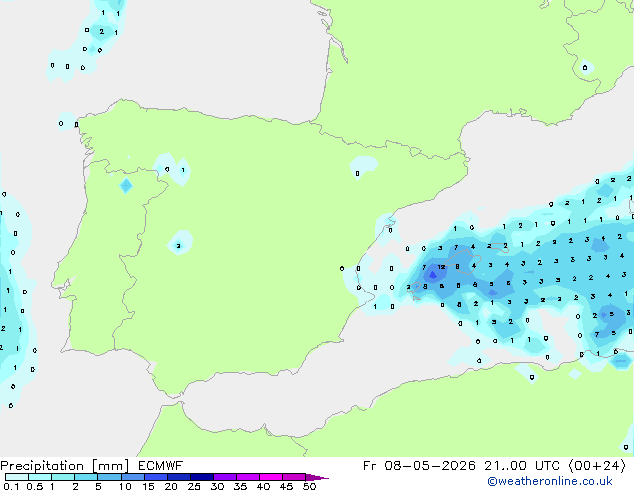Click the 1–2 mm legend color swatch
Viewport: 634px width, 490px height.
pos(63,477)
